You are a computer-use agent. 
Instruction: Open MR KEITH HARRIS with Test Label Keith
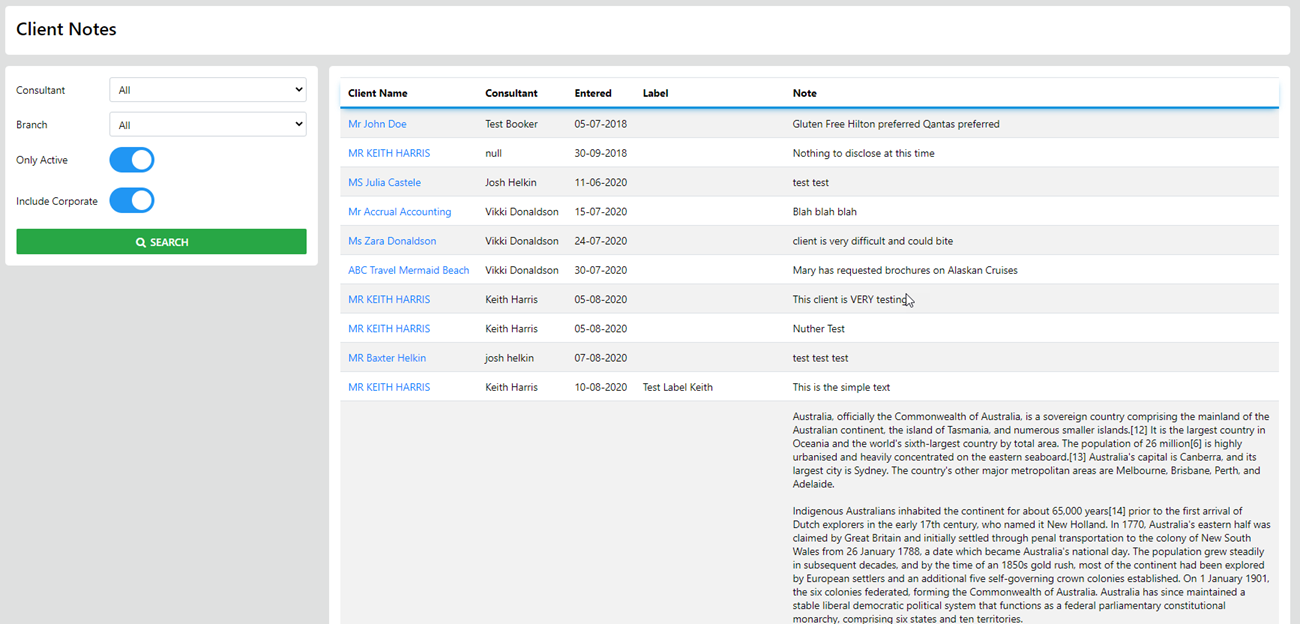tap(389, 387)
